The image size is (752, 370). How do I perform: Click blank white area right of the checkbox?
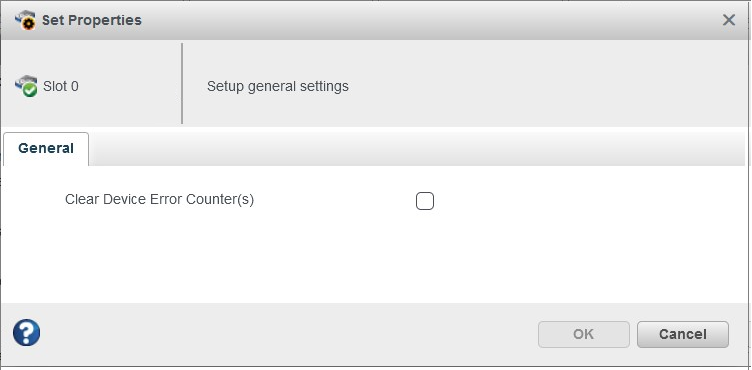click(590, 201)
